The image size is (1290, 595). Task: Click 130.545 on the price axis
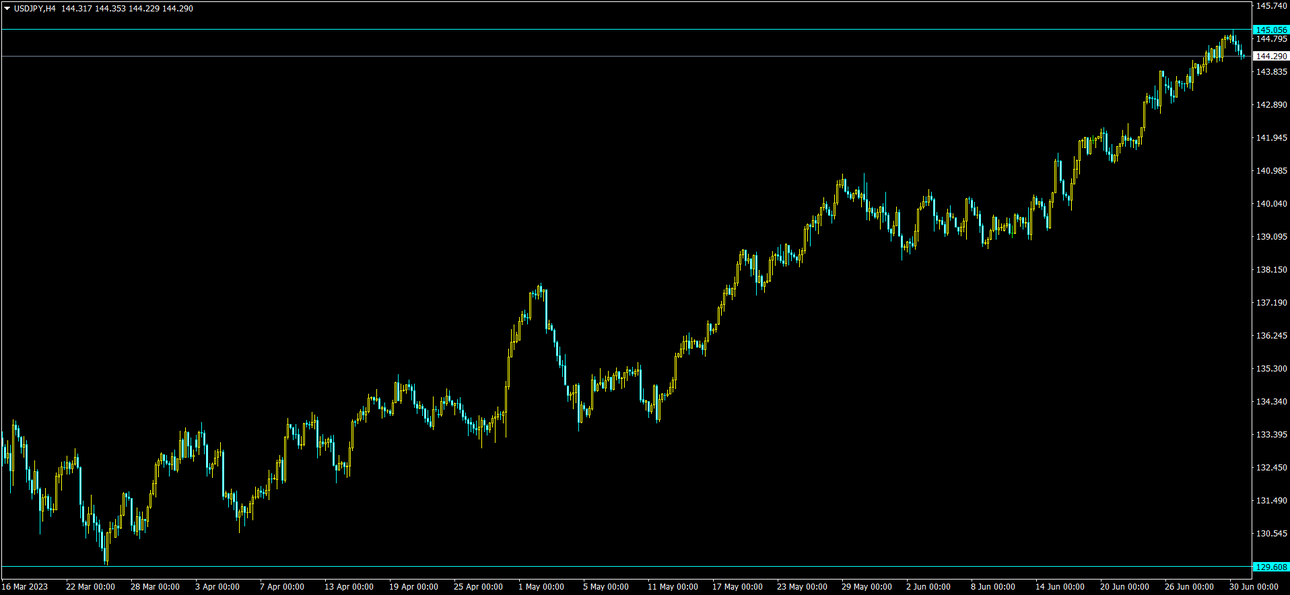click(1272, 534)
